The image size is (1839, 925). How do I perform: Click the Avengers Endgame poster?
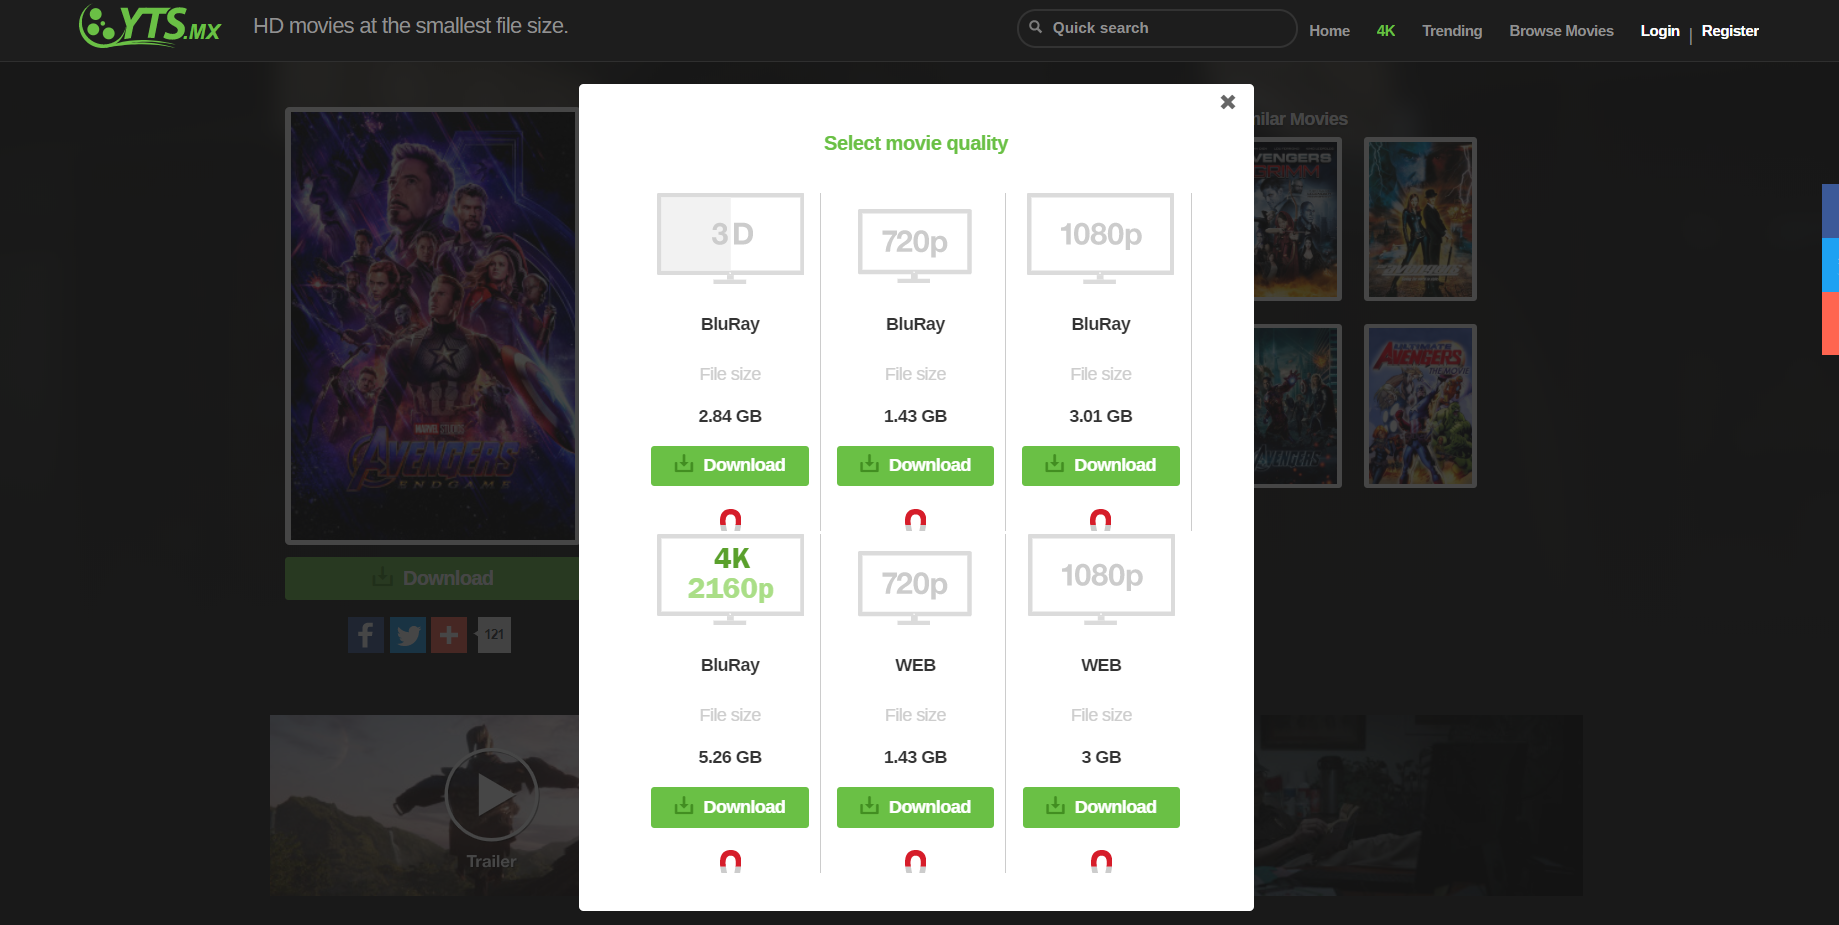pos(432,326)
